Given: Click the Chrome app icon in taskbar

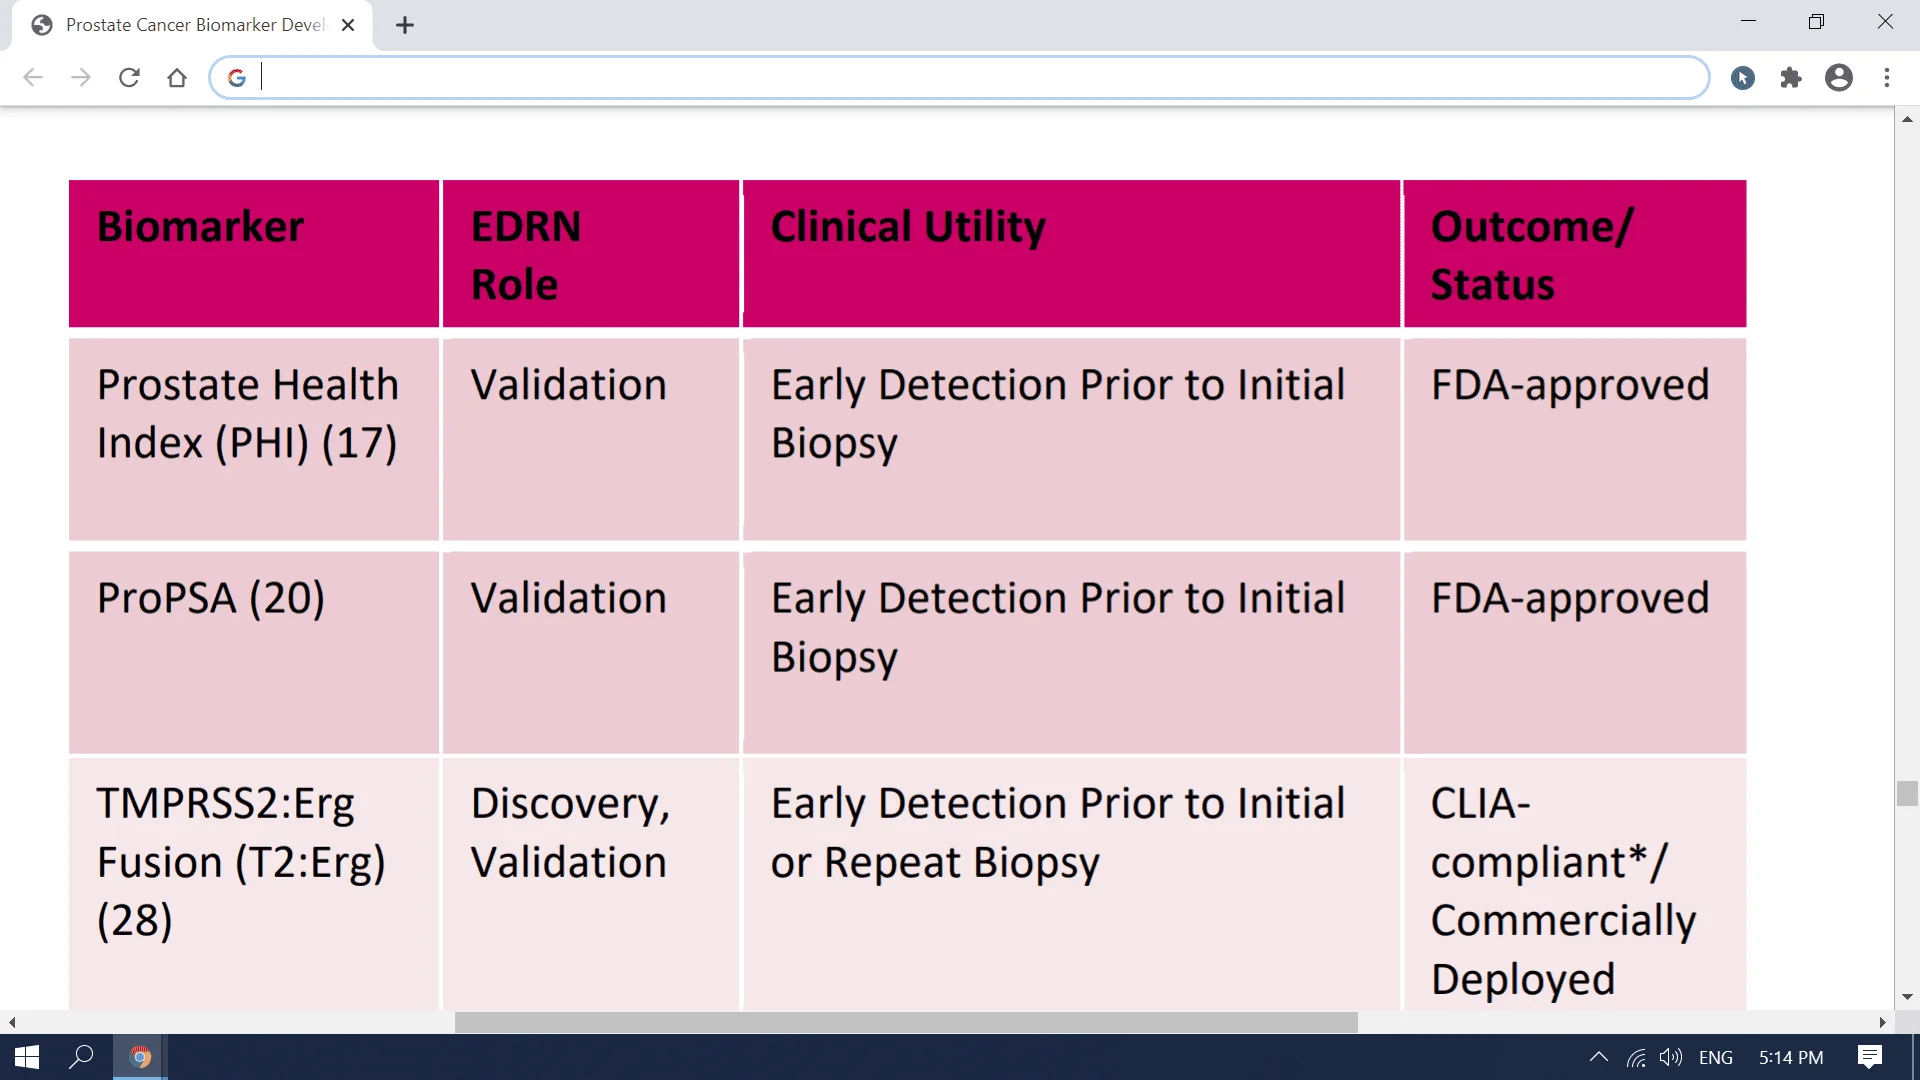Looking at the screenshot, I should 141,1056.
